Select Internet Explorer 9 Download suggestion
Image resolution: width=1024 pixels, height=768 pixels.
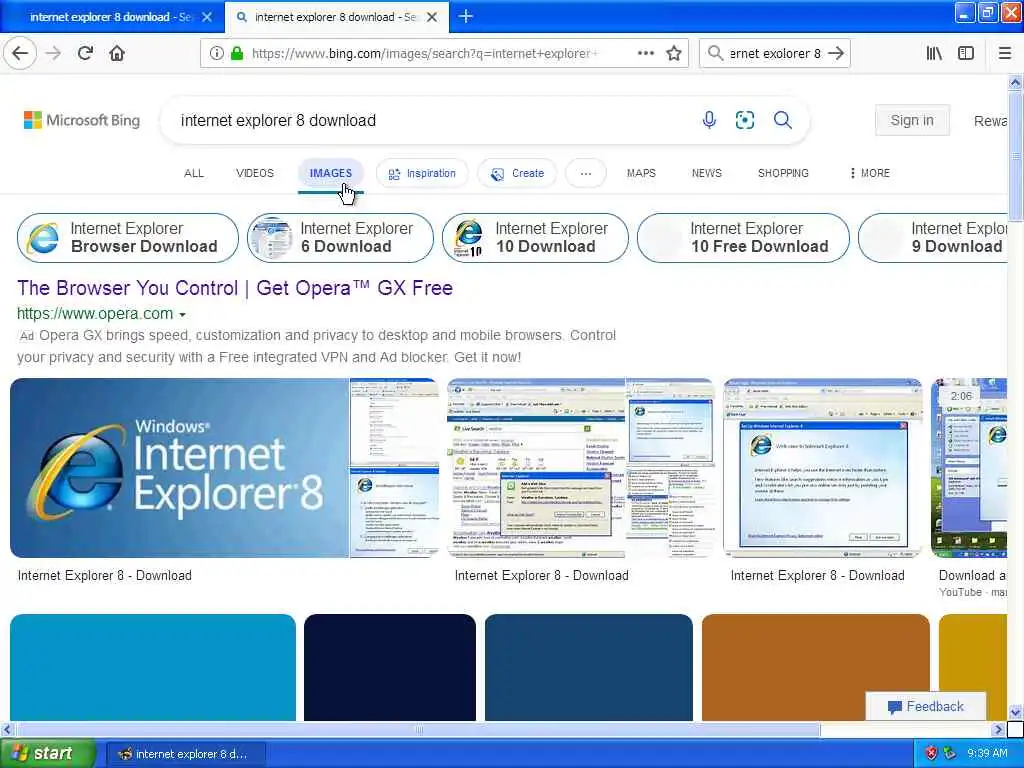pos(933,238)
